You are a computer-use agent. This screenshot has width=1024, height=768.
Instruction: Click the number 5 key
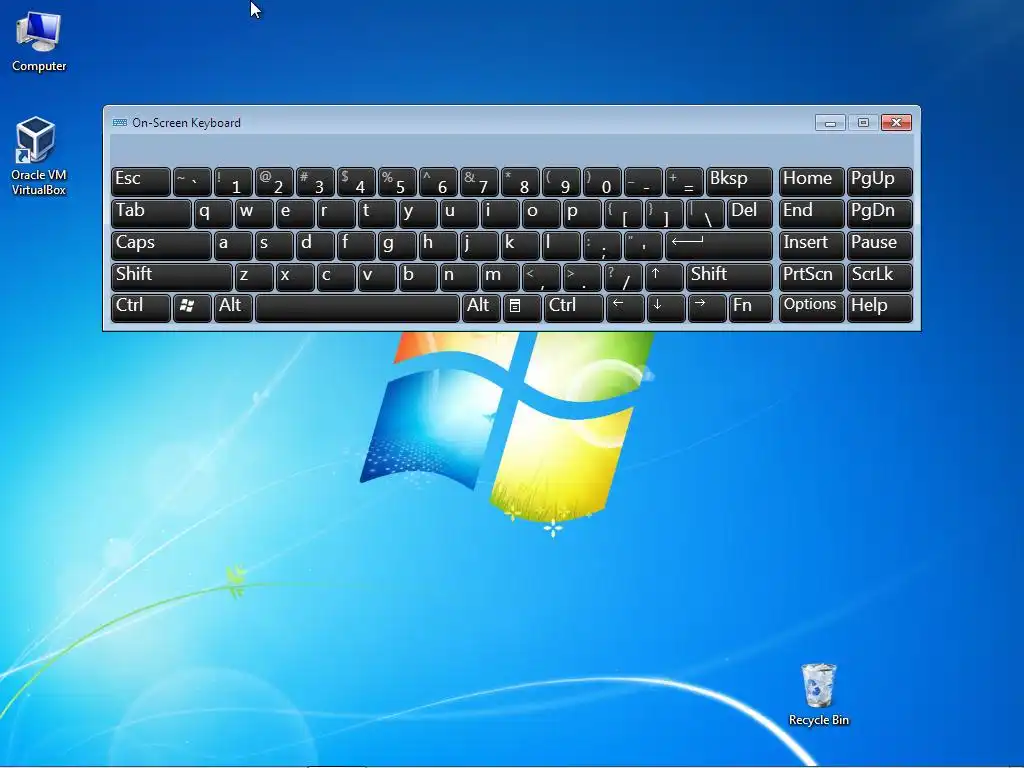(397, 181)
